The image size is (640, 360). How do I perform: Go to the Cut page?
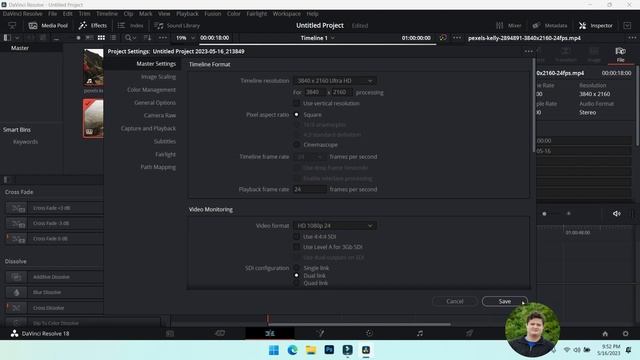pos(220,333)
